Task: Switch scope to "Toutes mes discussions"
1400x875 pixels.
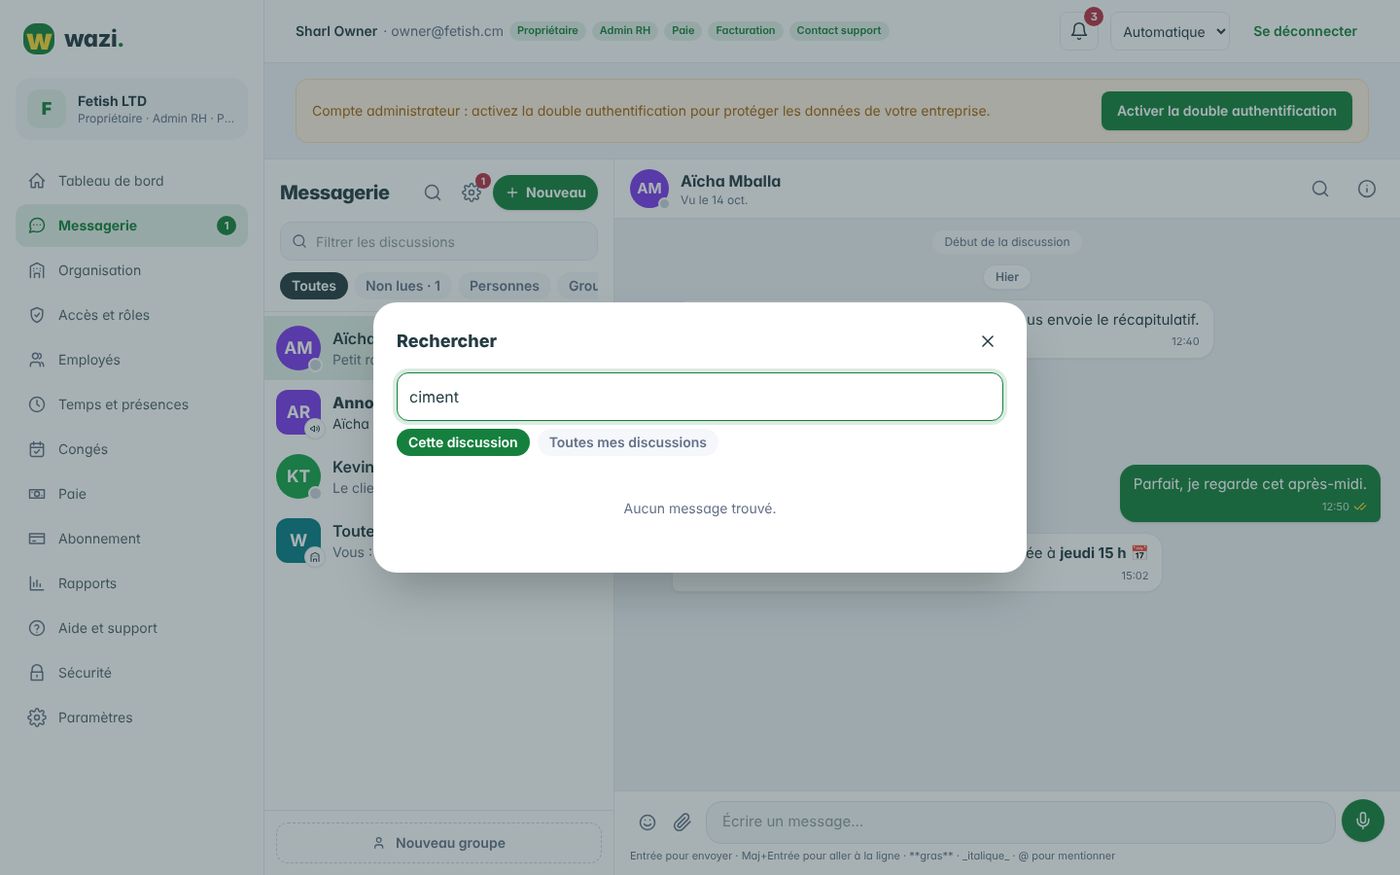Action: click(x=627, y=442)
